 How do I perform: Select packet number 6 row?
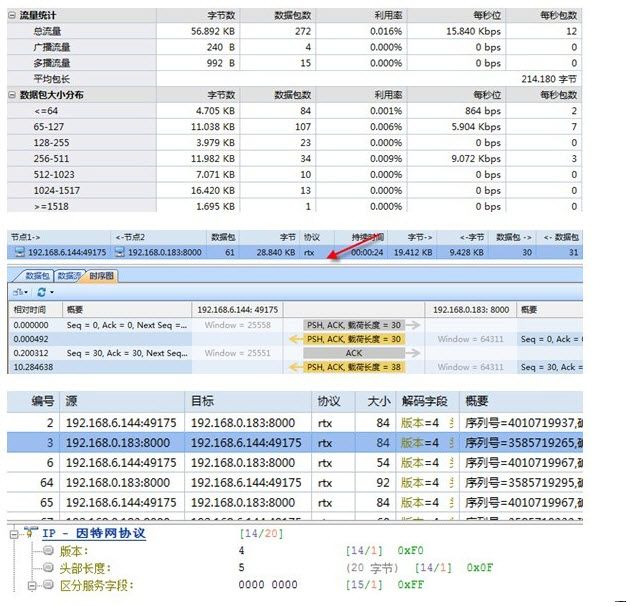[295, 463]
